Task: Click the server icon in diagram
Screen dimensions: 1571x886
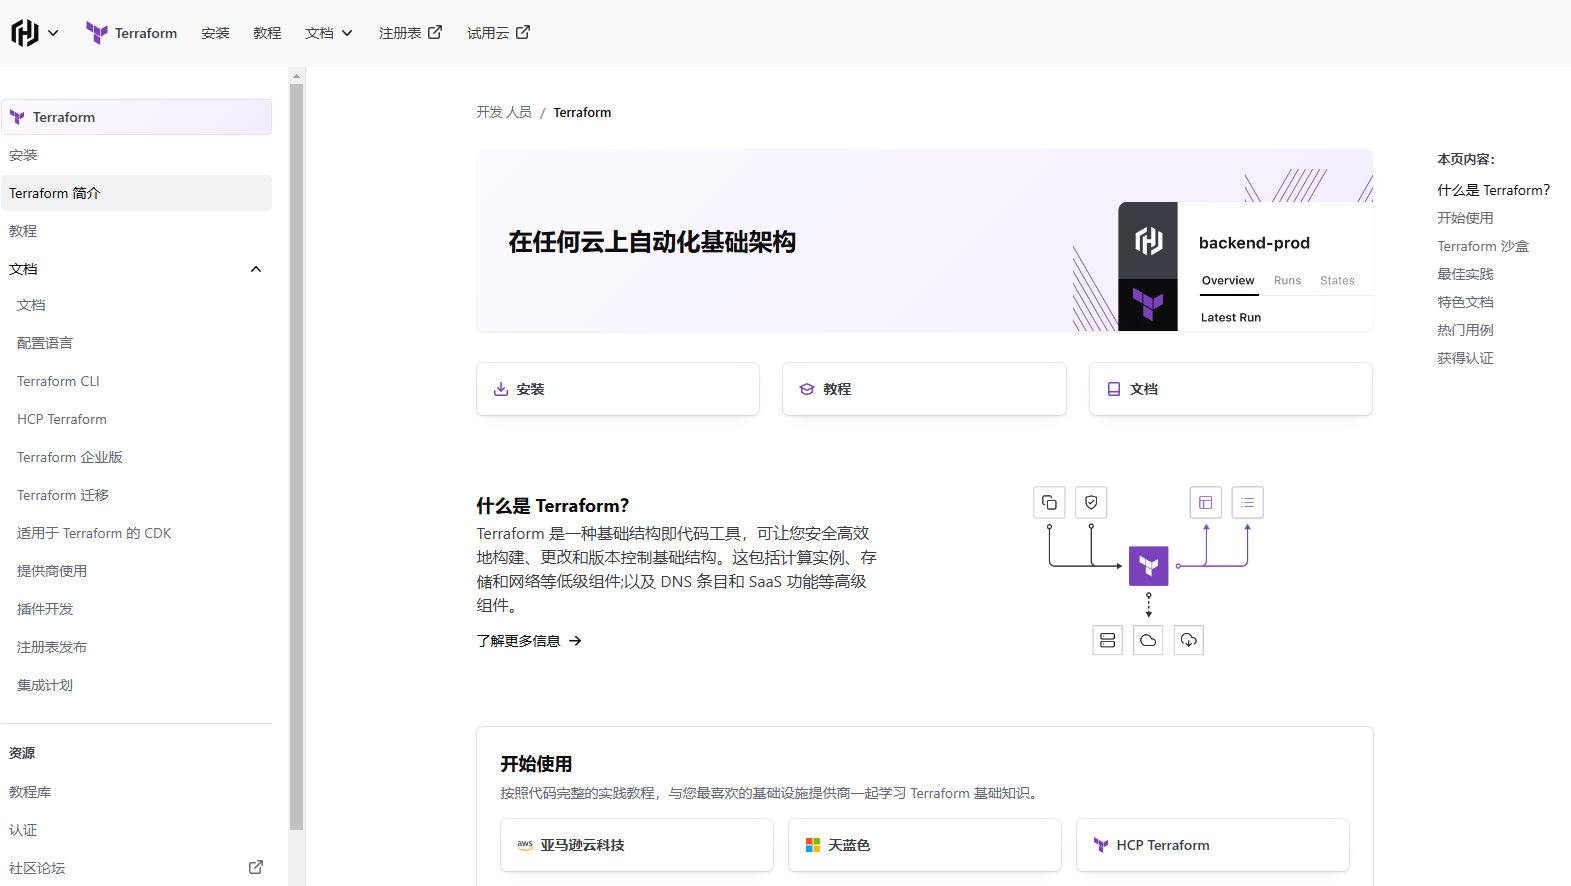Action: tap(1108, 640)
